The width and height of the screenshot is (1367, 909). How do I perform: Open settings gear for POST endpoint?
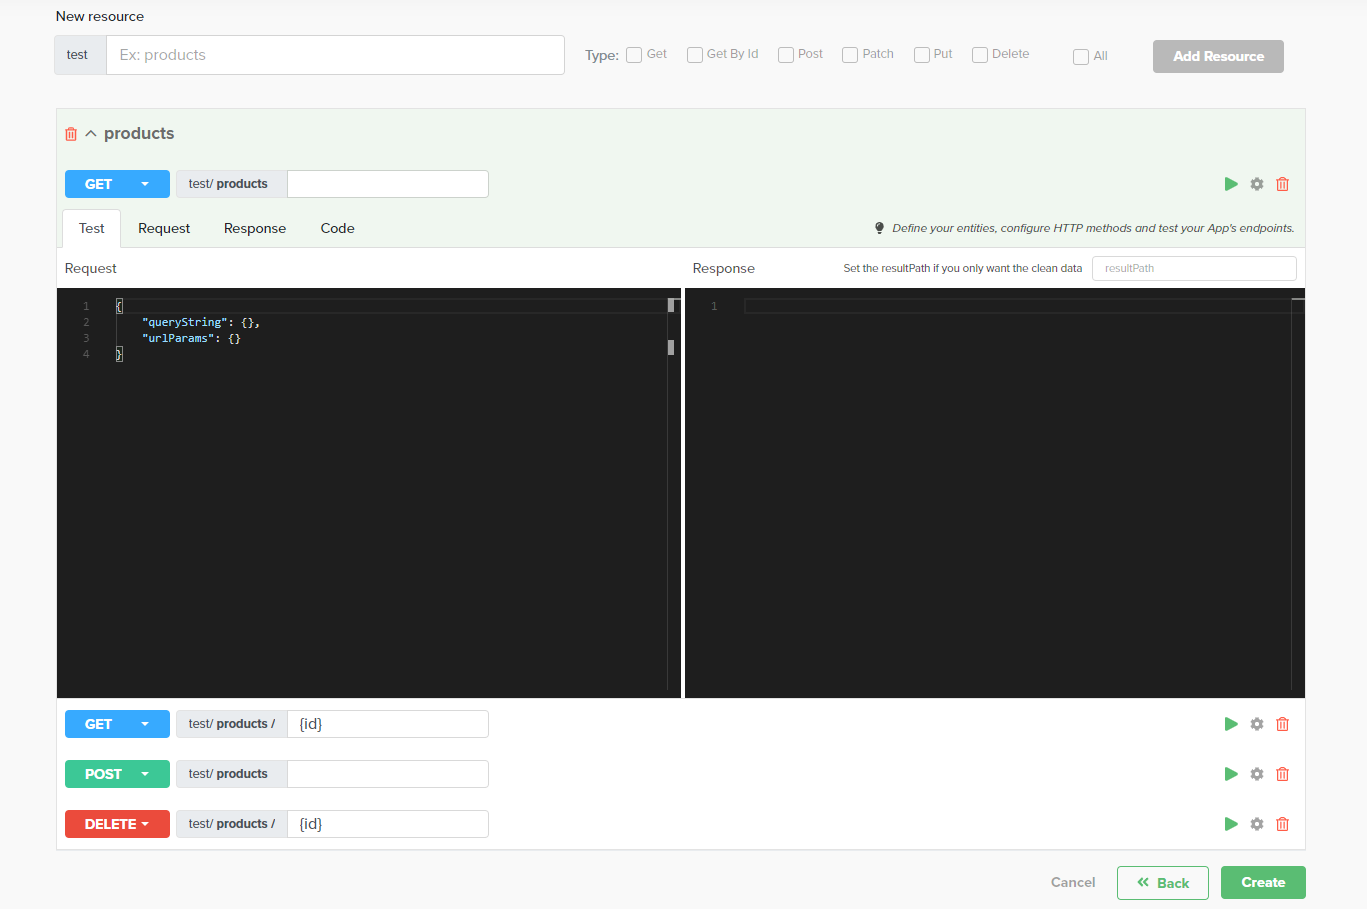click(x=1257, y=774)
